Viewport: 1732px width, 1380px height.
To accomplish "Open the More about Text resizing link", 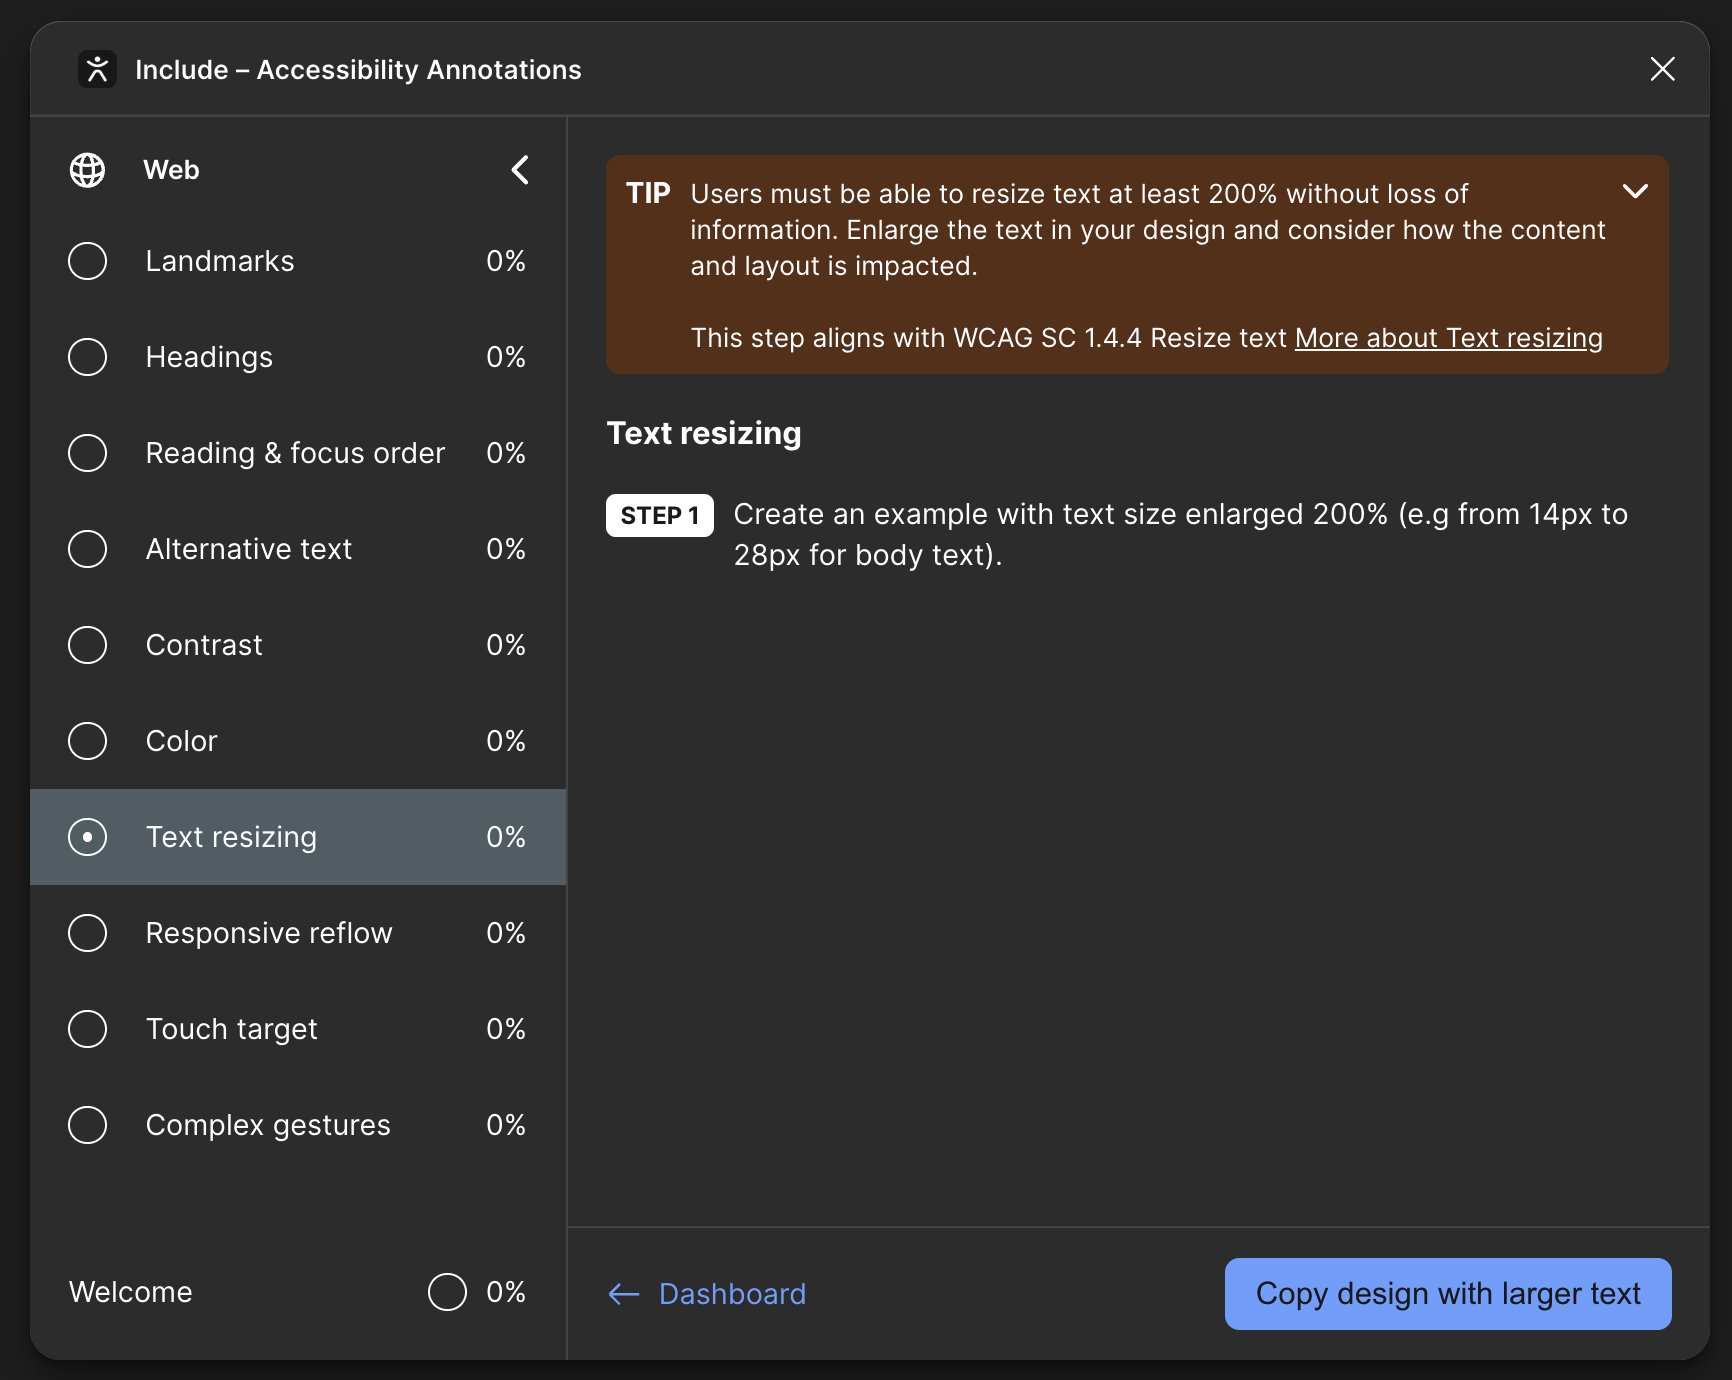I will pos(1448,338).
